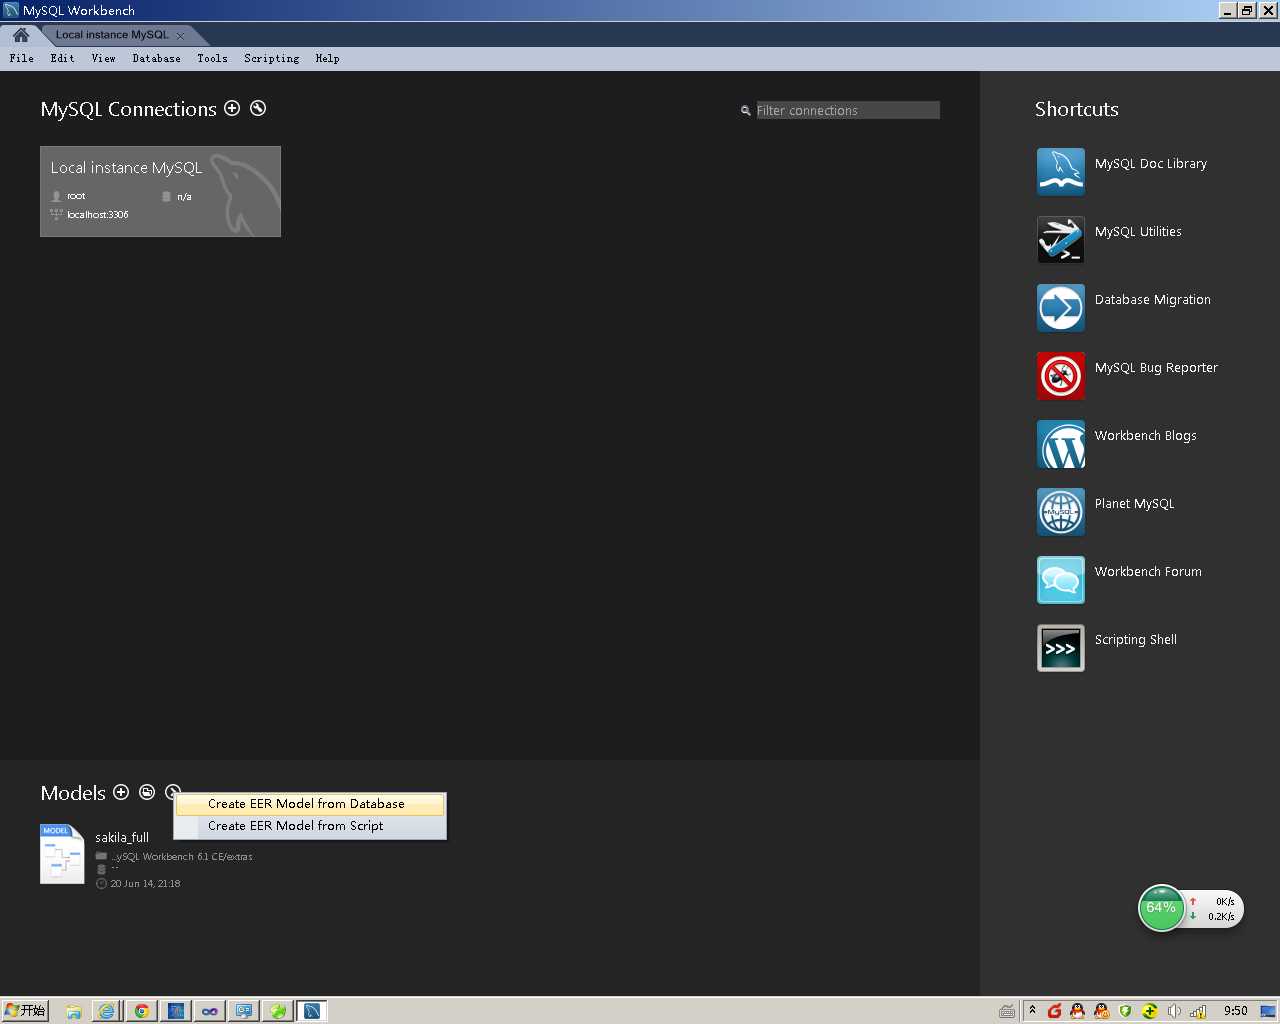Launch Scripting Shell icon

click(x=1061, y=648)
